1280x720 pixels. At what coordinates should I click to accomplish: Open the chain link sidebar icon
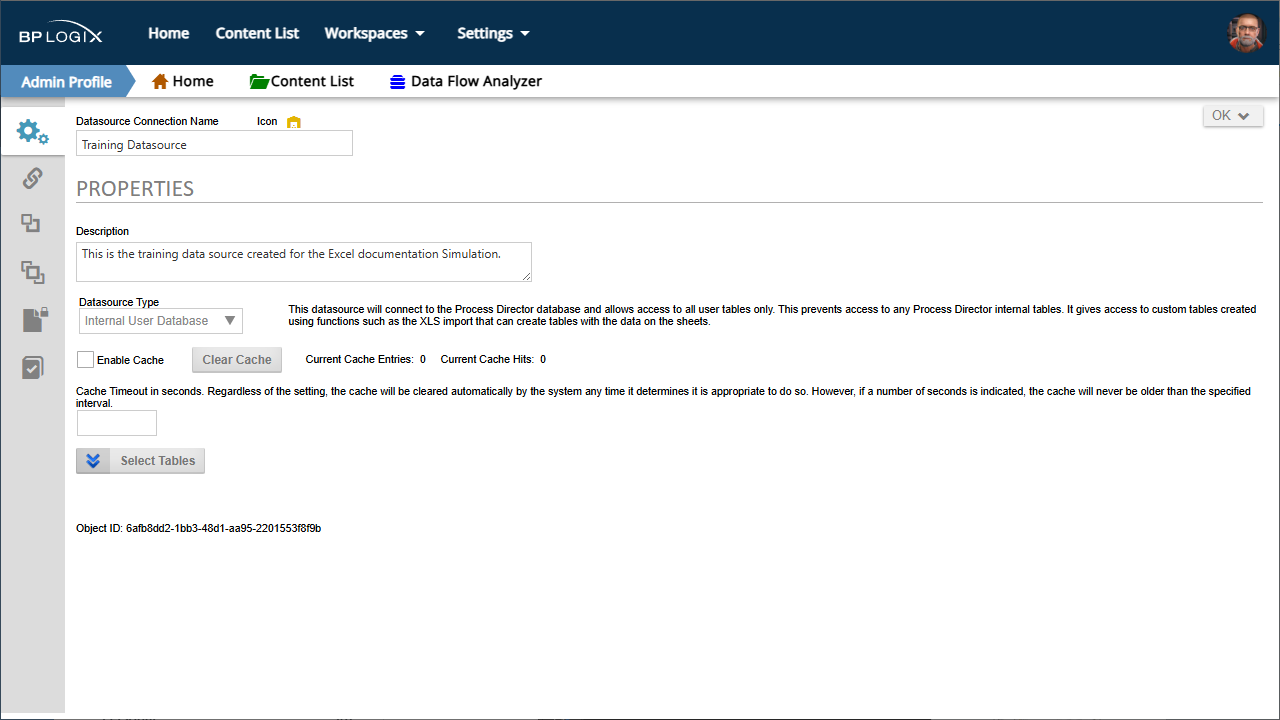[x=32, y=178]
